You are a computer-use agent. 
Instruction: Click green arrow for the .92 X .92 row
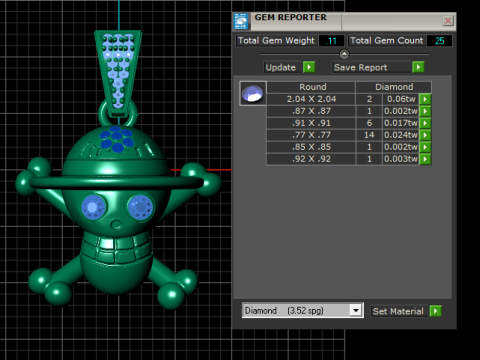tap(425, 159)
